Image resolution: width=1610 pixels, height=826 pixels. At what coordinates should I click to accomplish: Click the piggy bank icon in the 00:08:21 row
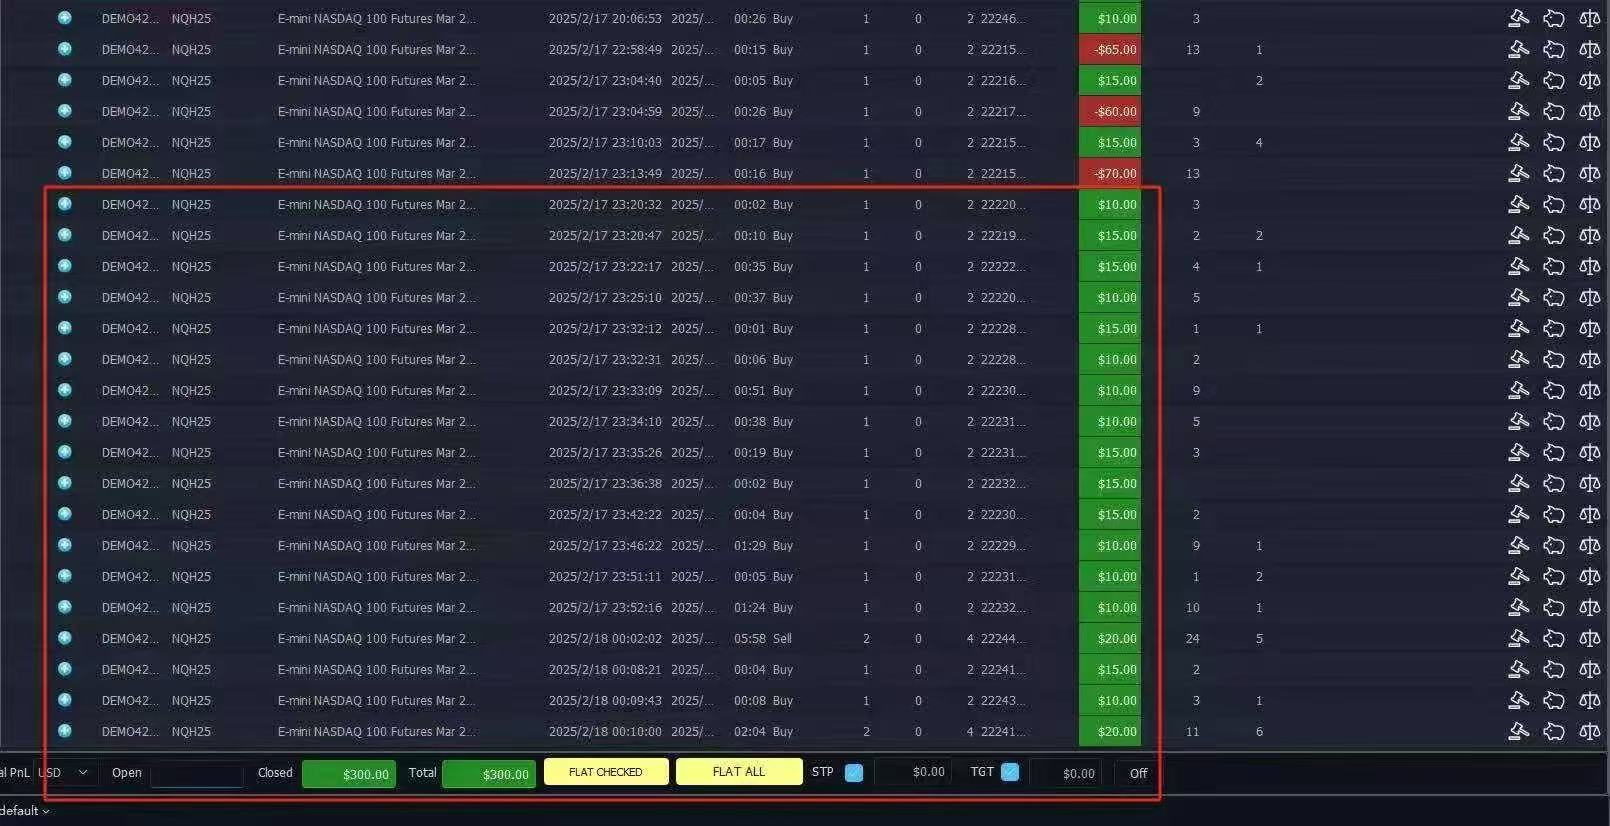(1554, 669)
